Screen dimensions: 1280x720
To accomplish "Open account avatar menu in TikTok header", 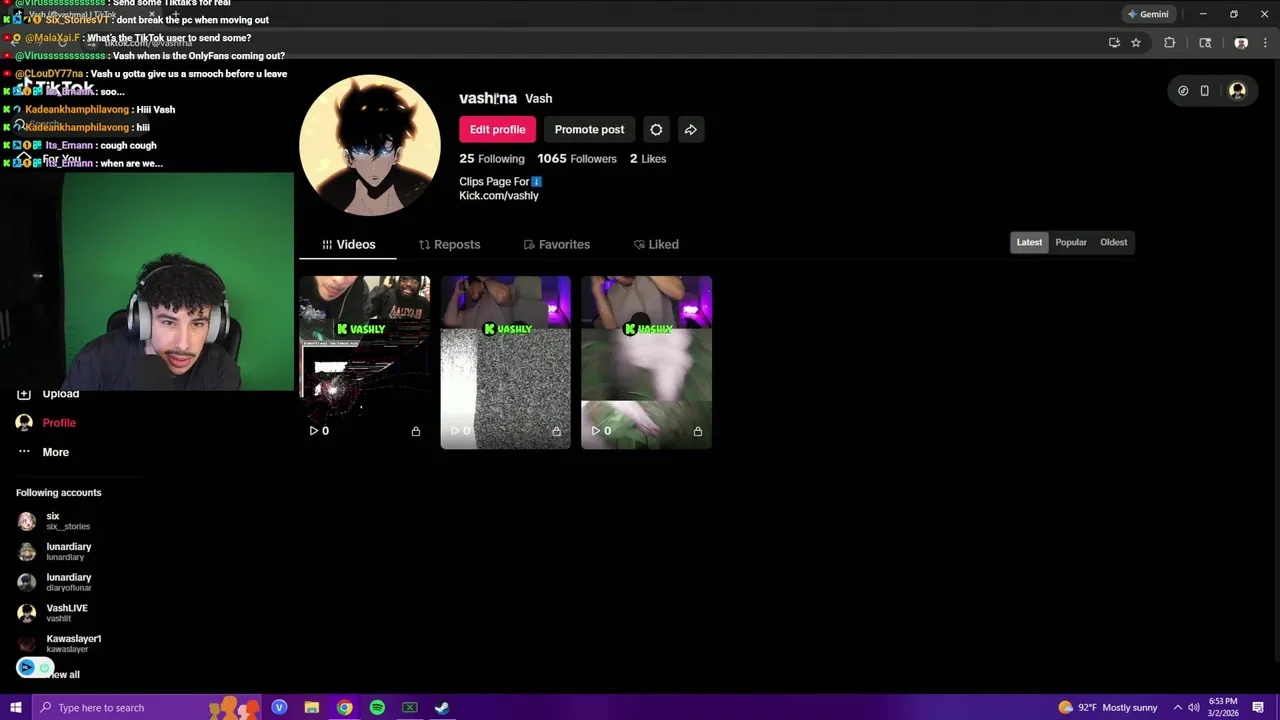I will point(1237,91).
